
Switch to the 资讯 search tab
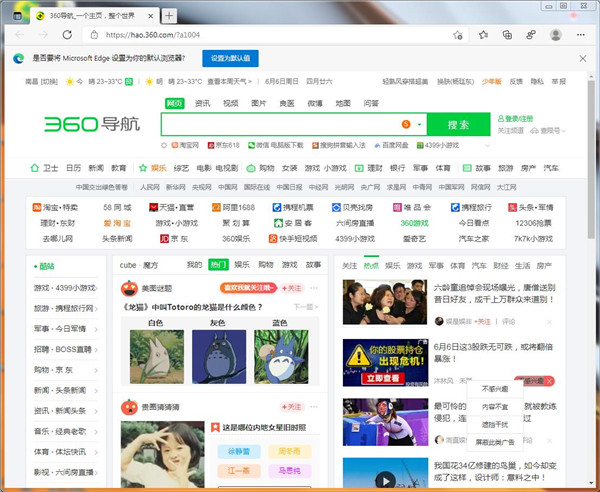202,103
